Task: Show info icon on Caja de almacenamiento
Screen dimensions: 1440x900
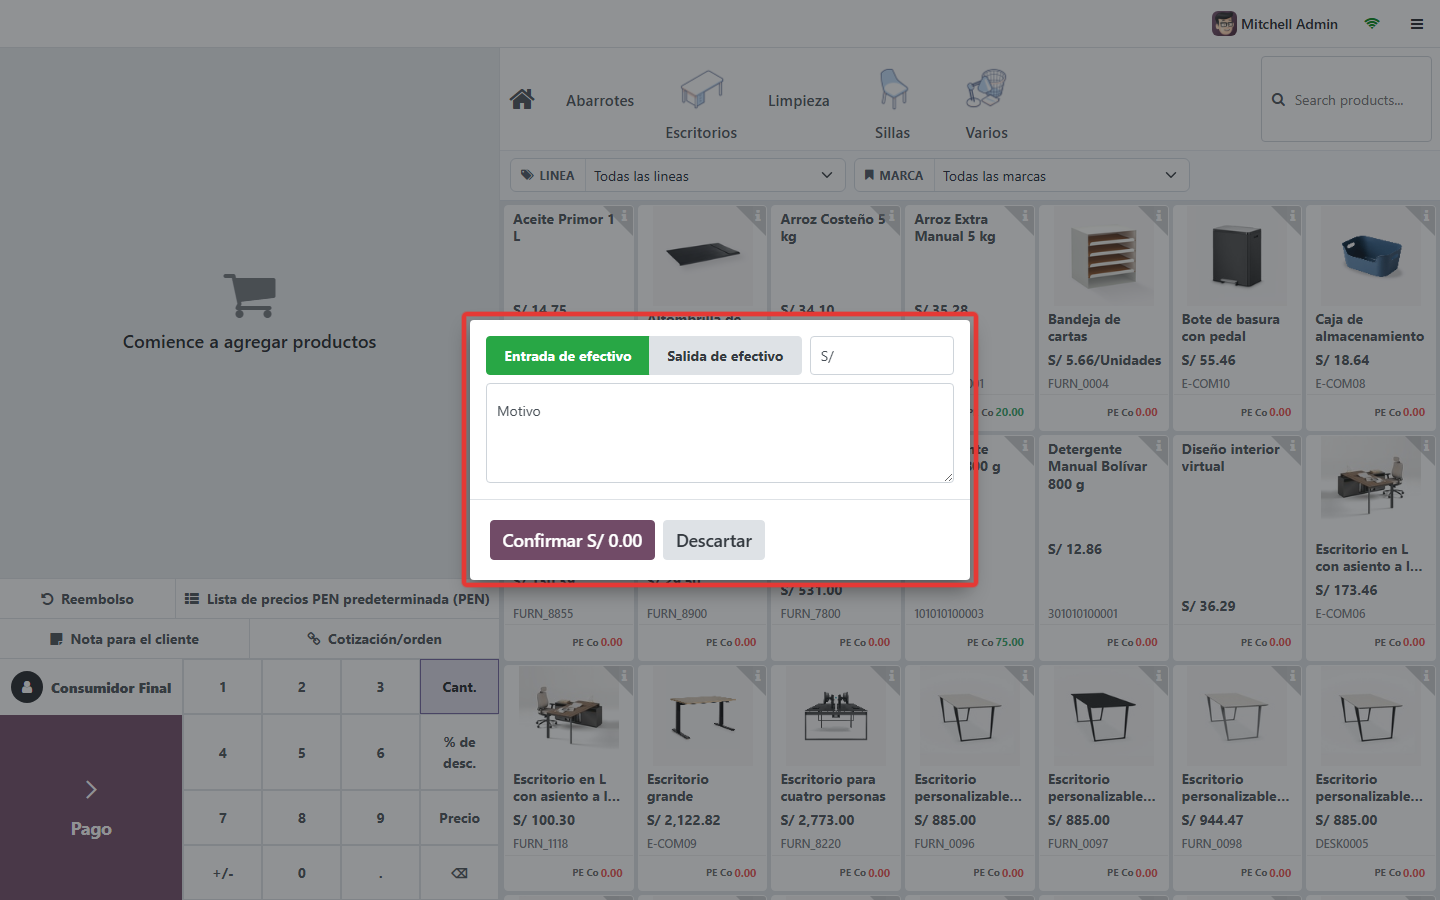Action: (x=1426, y=215)
